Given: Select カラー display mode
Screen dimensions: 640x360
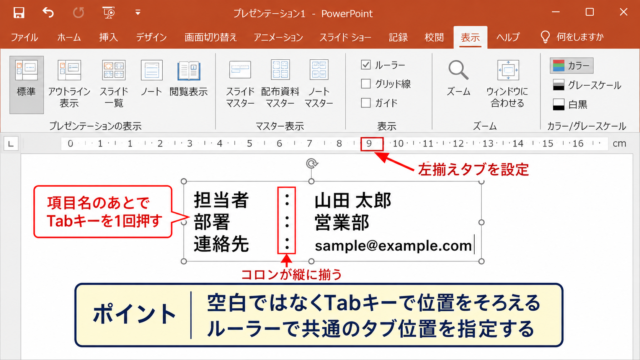Looking at the screenshot, I should [571, 66].
